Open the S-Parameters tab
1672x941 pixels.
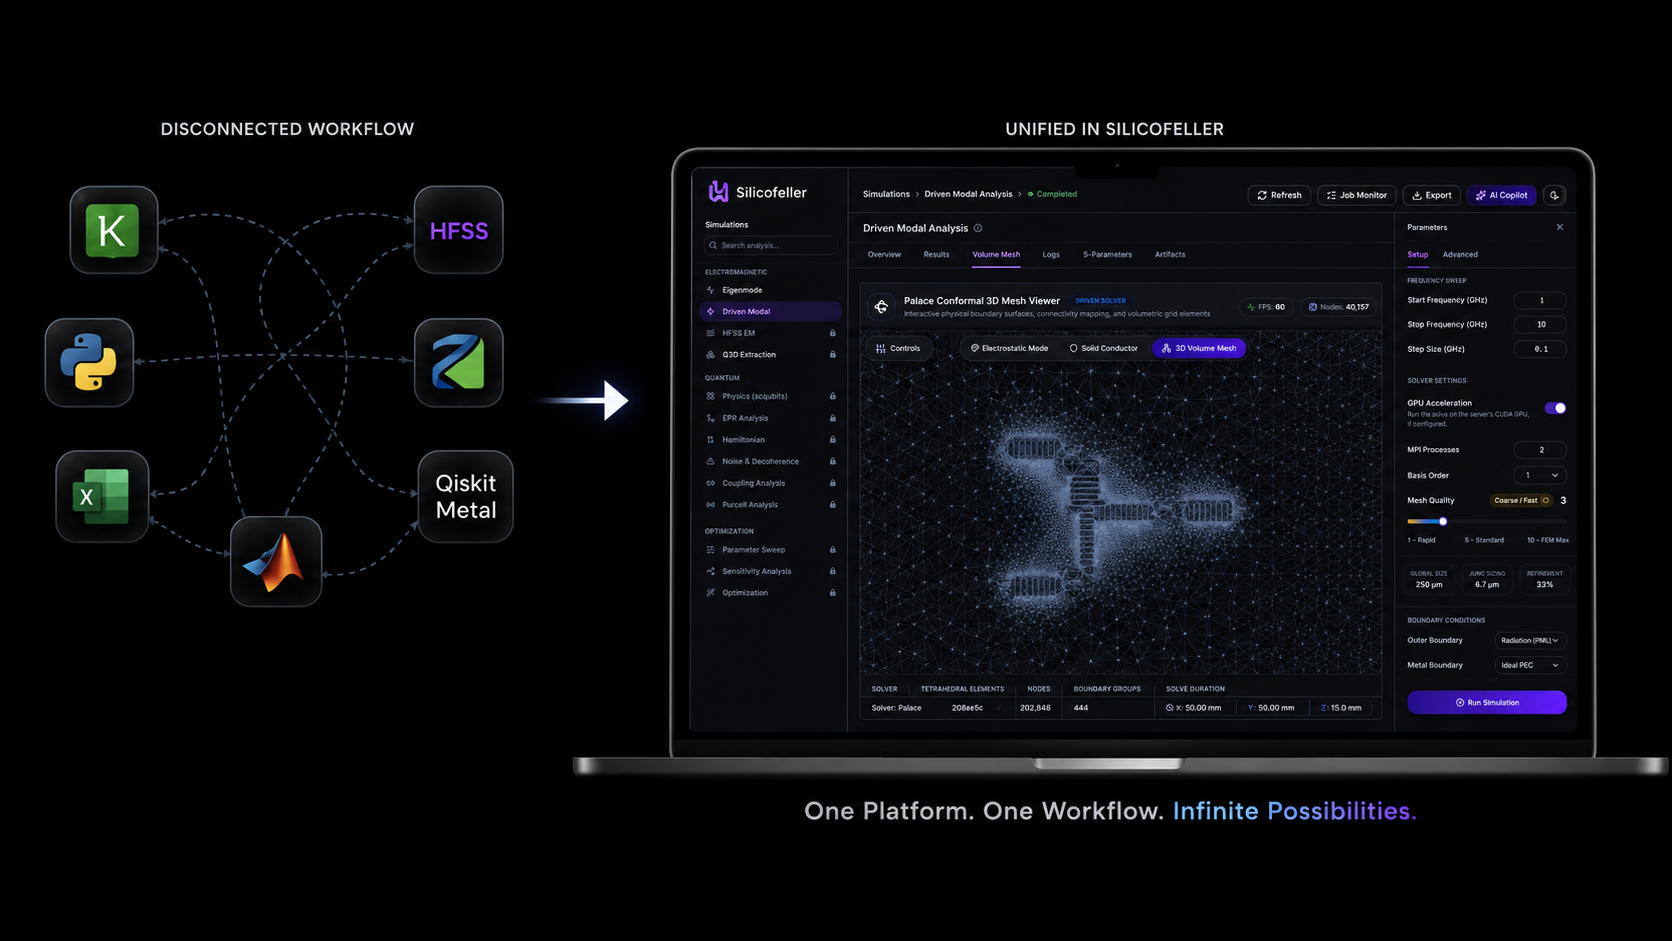(x=1107, y=254)
